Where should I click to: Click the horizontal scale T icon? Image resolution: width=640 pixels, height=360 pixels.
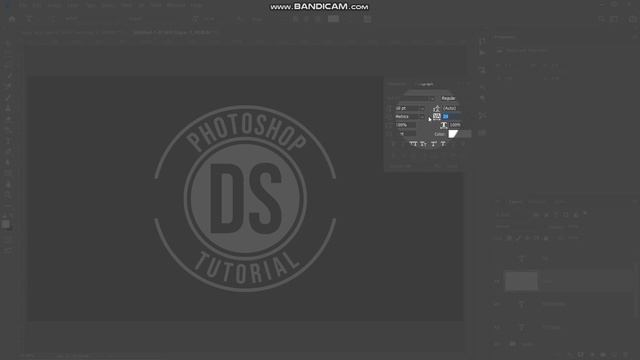coord(444,125)
